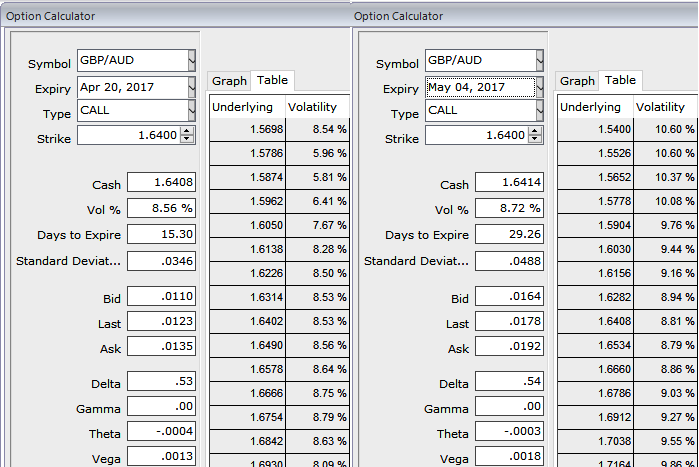Click Vega field showing .0018

tap(509, 456)
